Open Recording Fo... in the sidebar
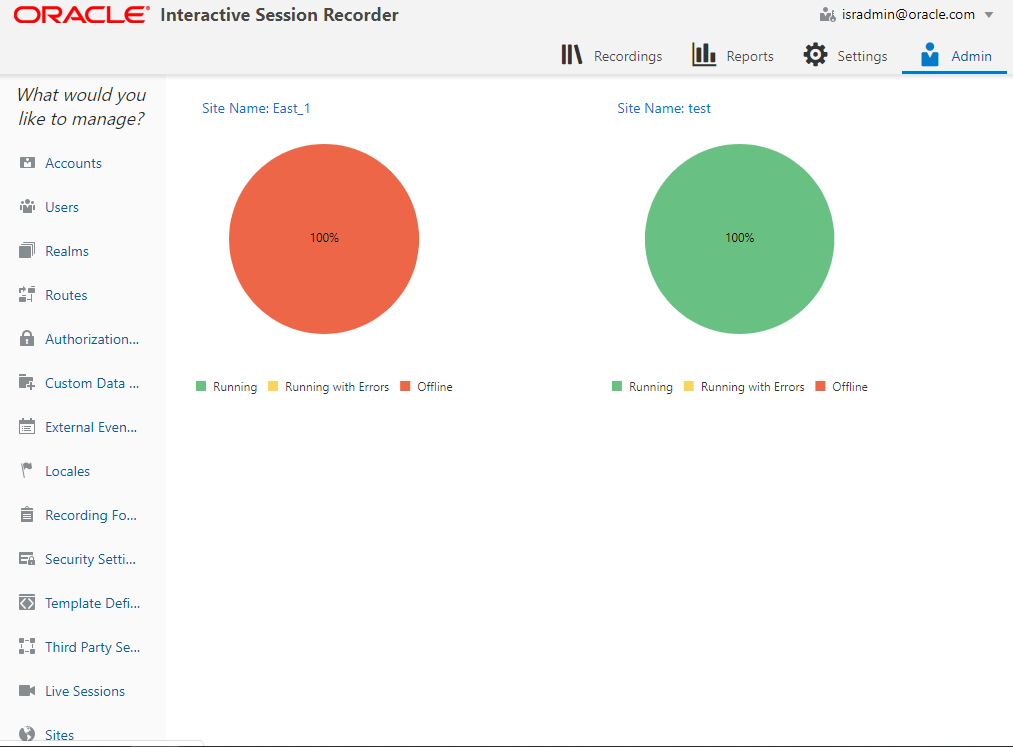Image resolution: width=1013 pixels, height=747 pixels. coord(91,515)
